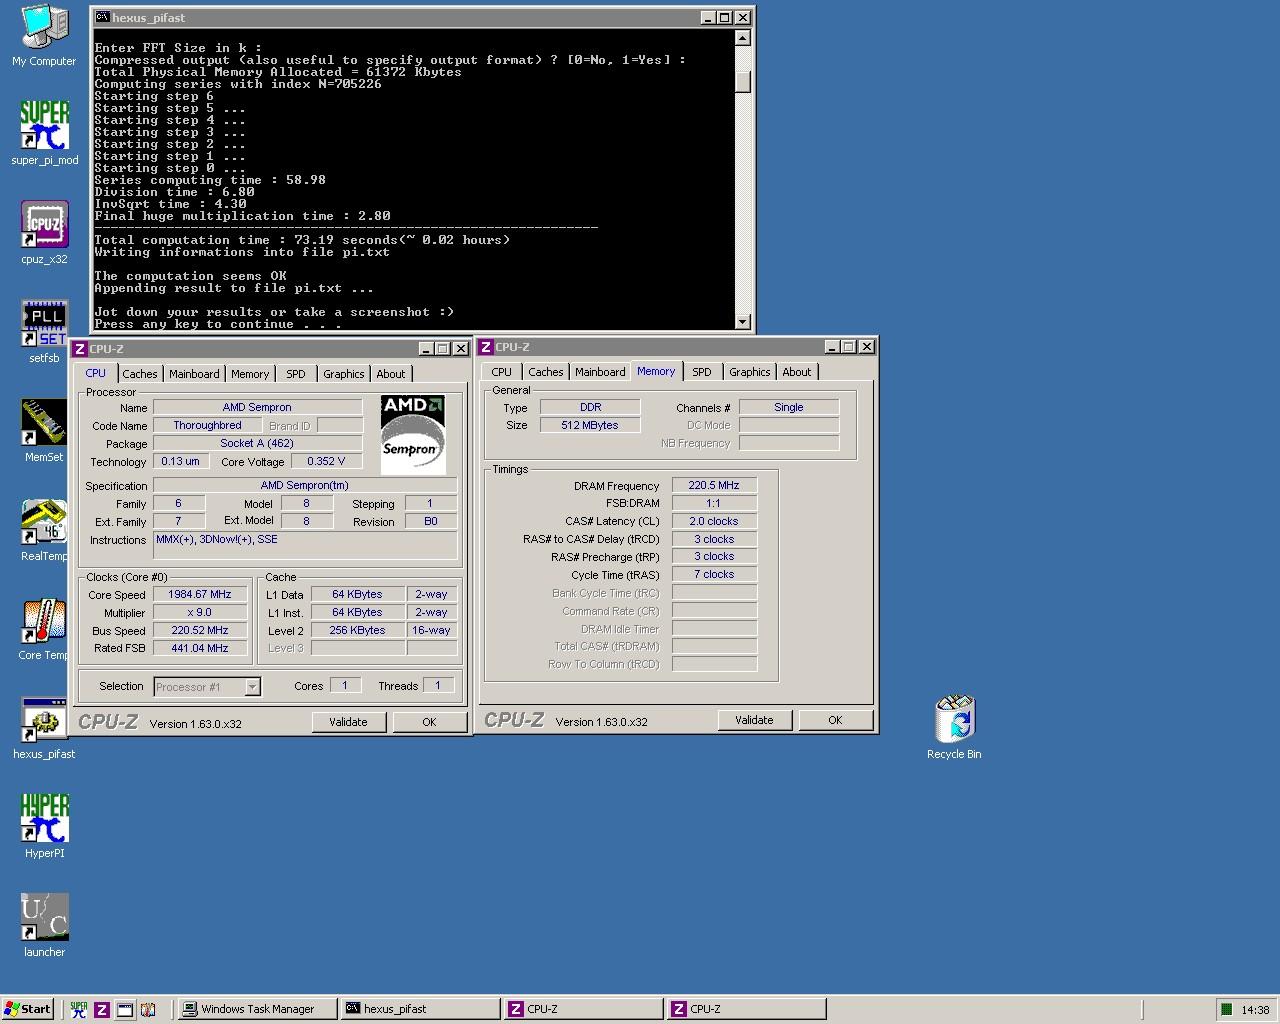Select Caches tab in right CPU-Z window
1280x1024 pixels.
546,372
